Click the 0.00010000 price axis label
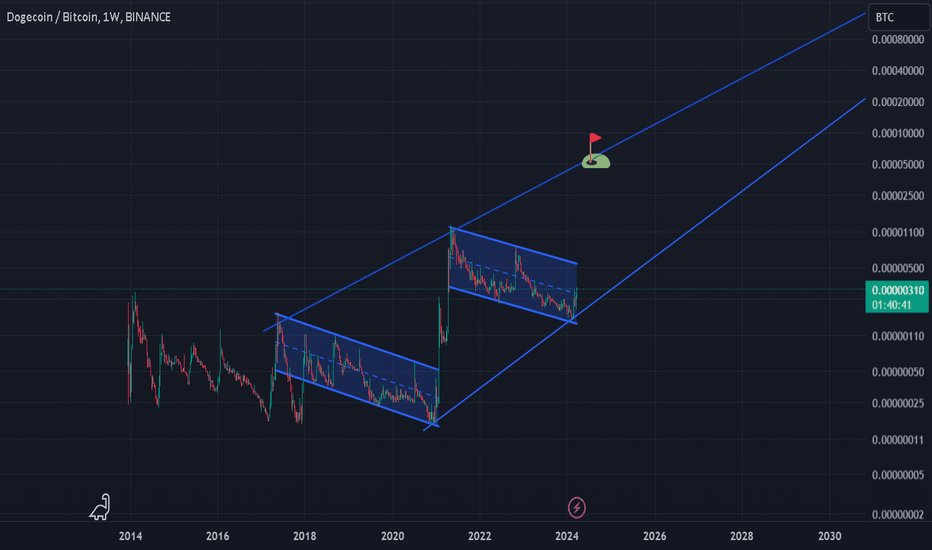Screen dimensions: 932x550 898,133
